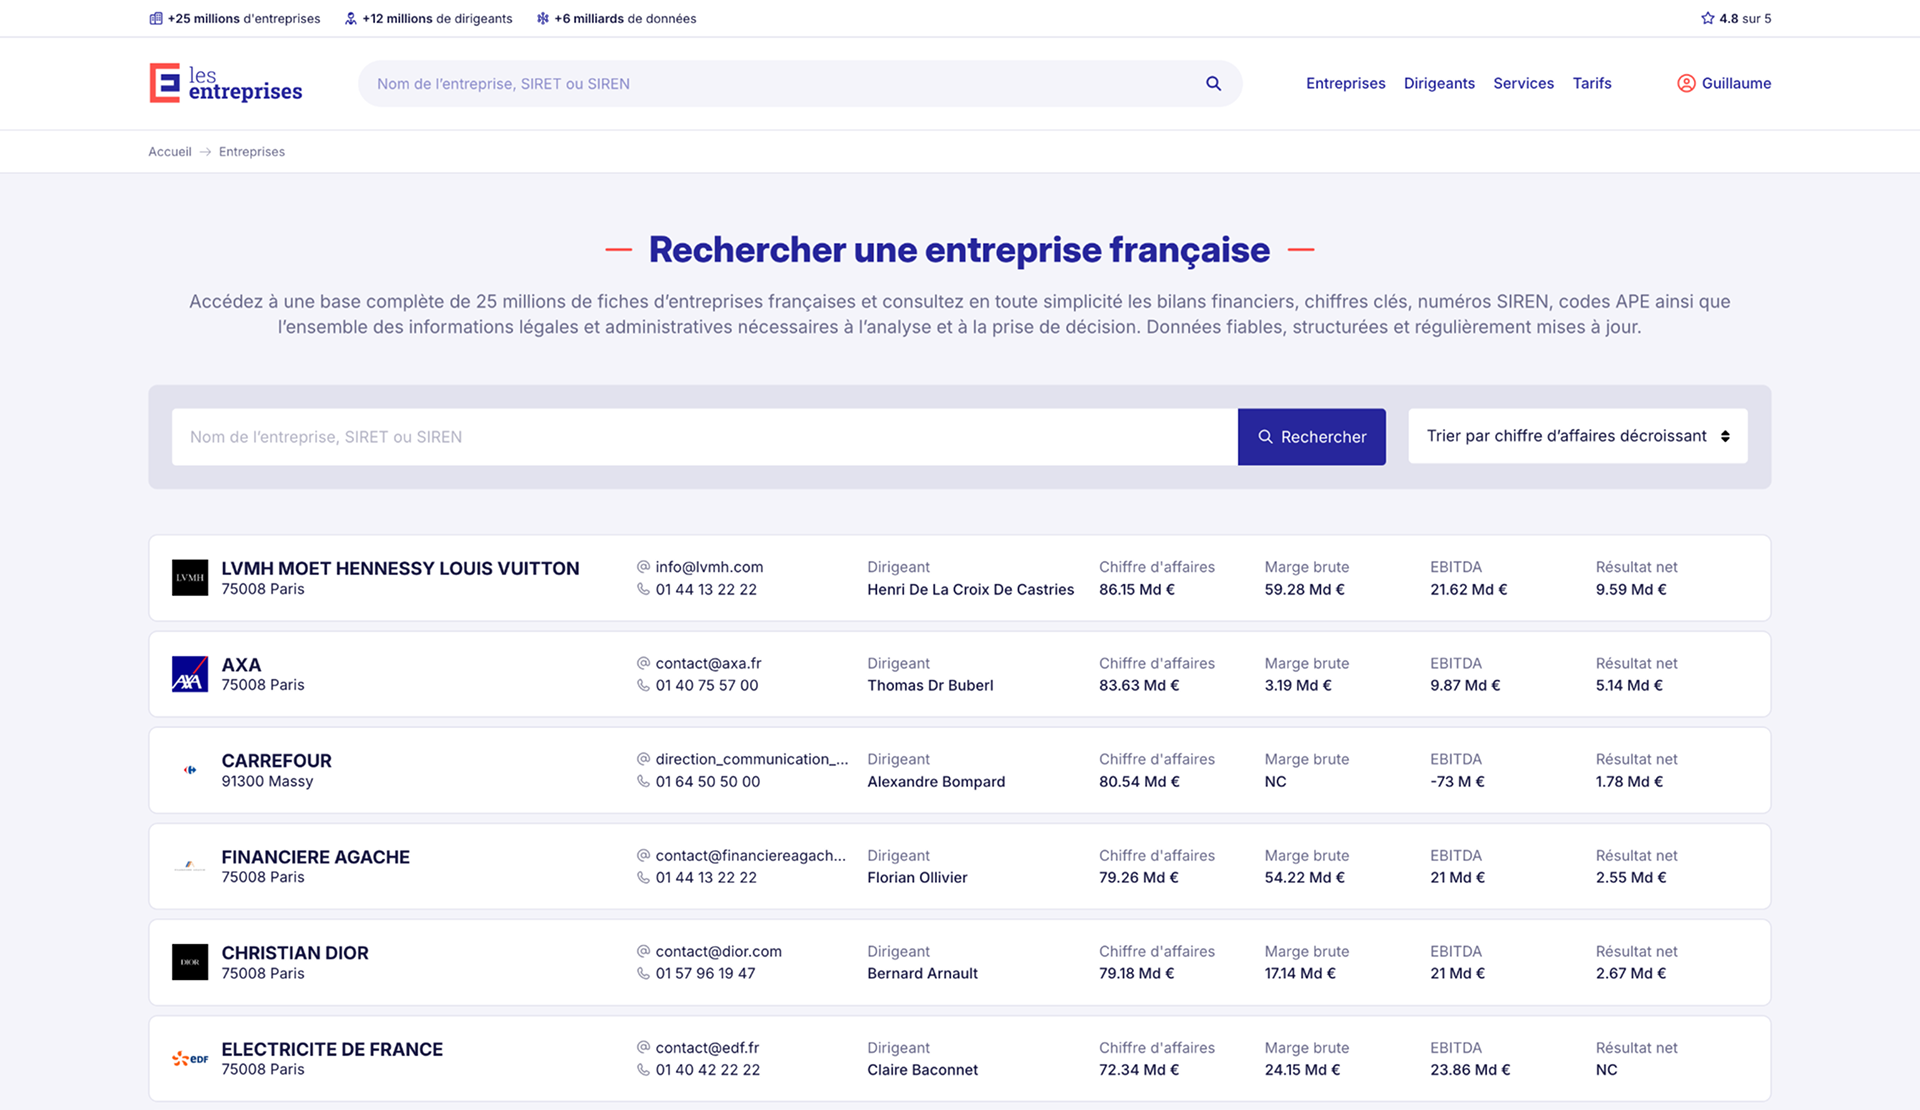Click the 4.8 sur 5 rating text

[1745, 18]
